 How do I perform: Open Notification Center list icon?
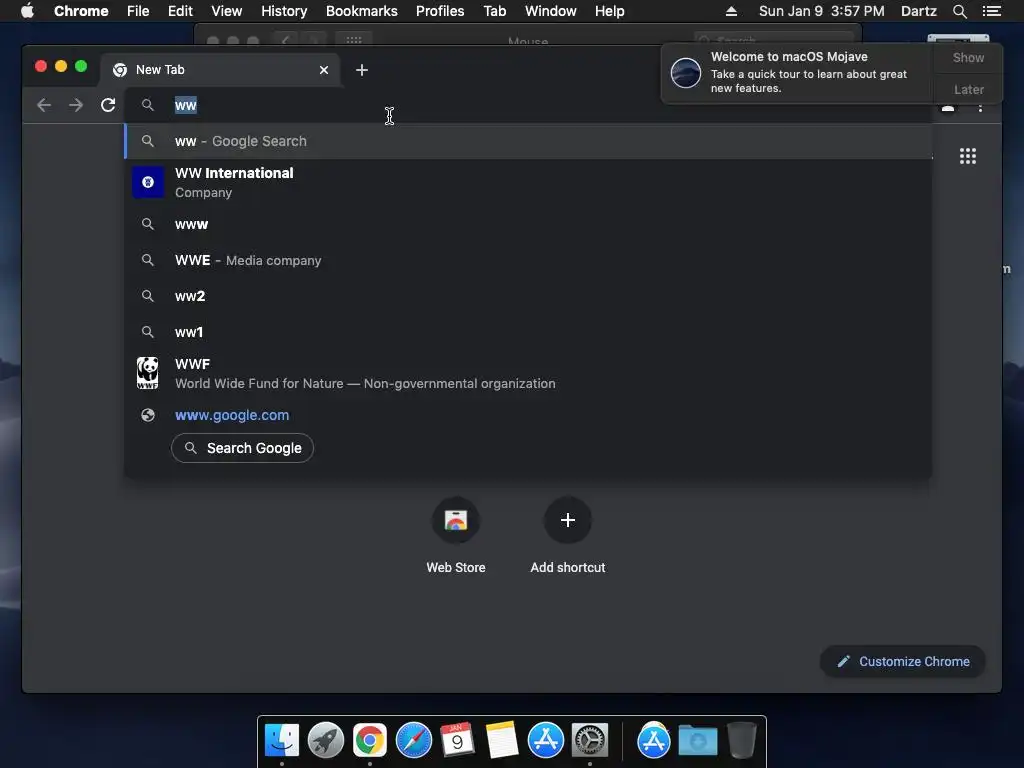click(x=991, y=11)
